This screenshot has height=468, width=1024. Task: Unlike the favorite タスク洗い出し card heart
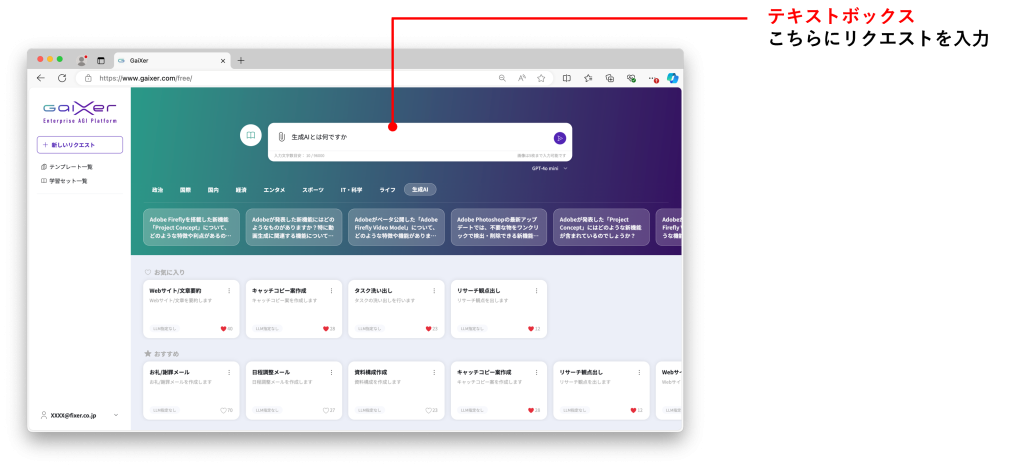[427, 328]
